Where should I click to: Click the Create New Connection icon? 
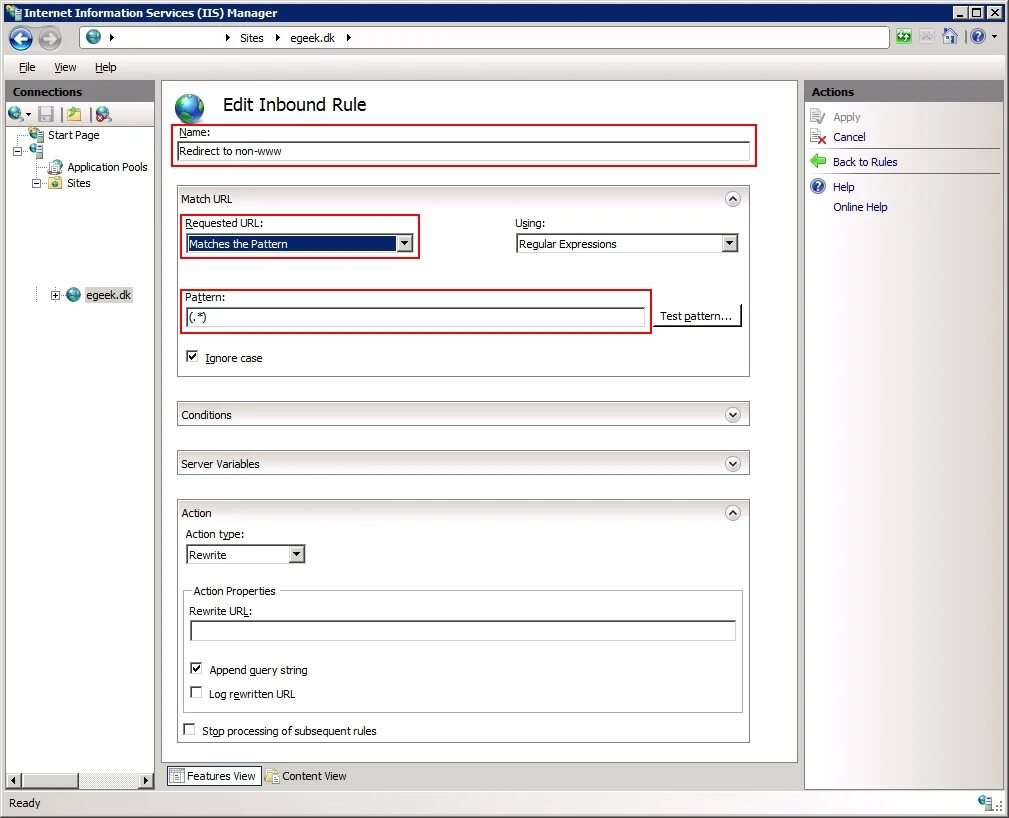pos(15,115)
